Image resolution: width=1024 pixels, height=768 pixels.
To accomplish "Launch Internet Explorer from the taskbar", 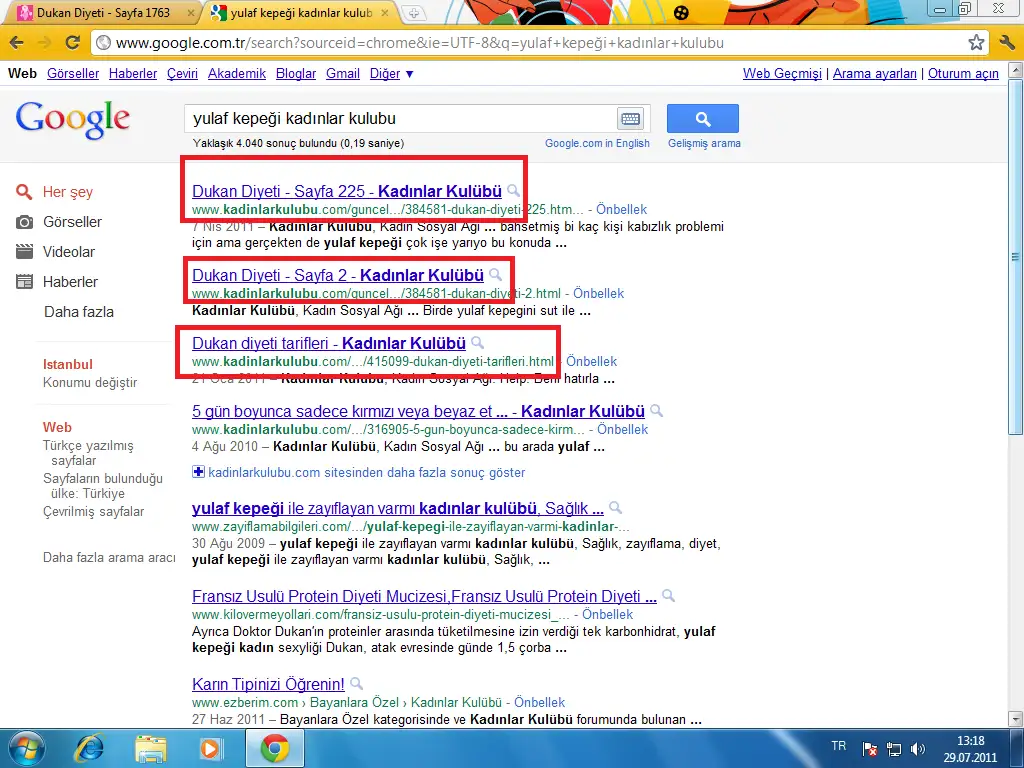I will pos(90,748).
